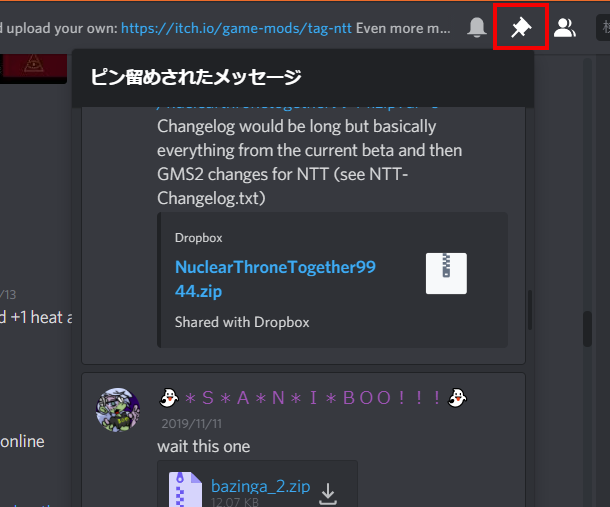
Task: Click the chat window scrollbar thumb
Action: pos(587,328)
